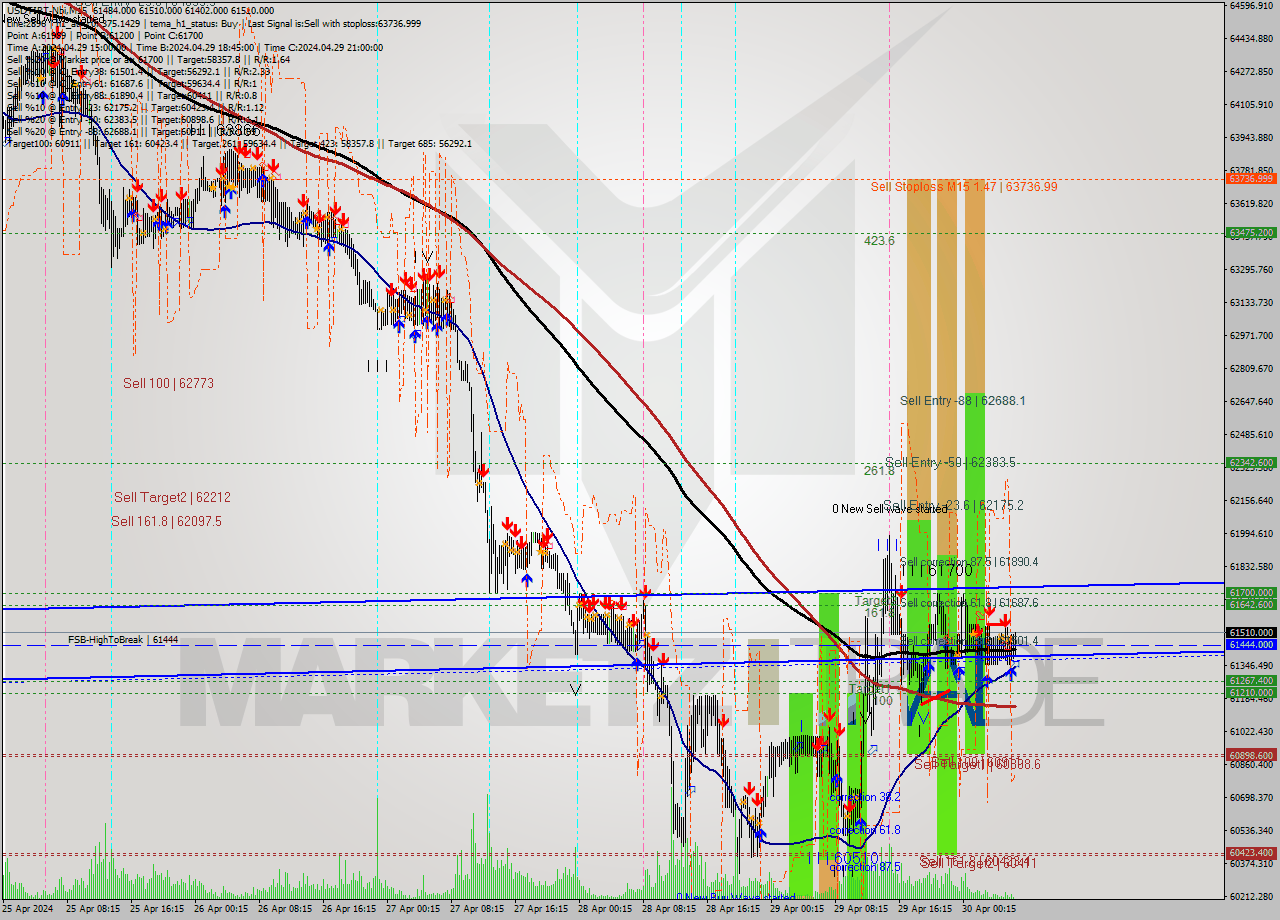
Task: Select the 'Sell correction 87.5 | 61890.4' label
Action: click(969, 562)
